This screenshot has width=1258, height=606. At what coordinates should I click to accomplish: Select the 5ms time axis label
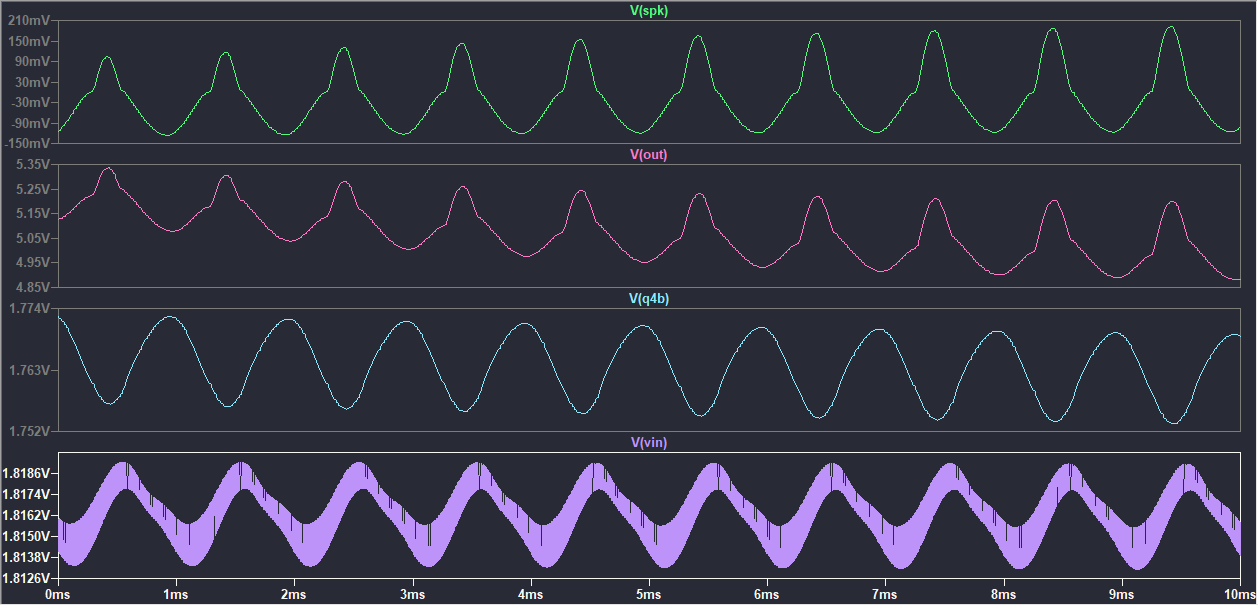[649, 594]
